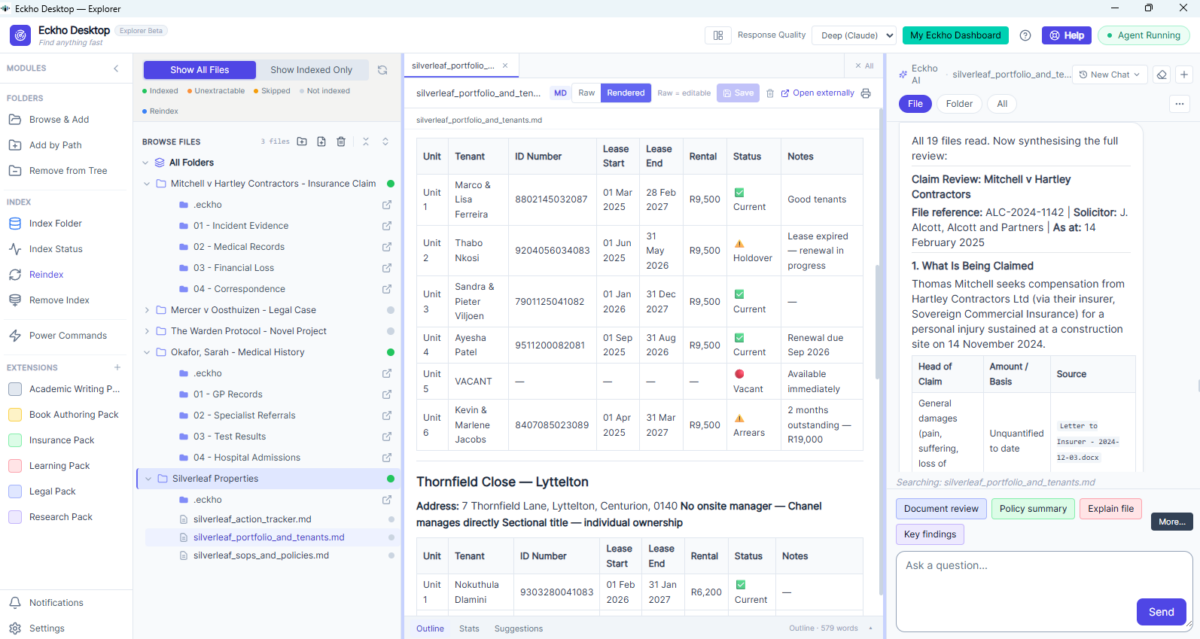
Task: Click the Eckho Desktop logo icon
Action: tap(20, 35)
